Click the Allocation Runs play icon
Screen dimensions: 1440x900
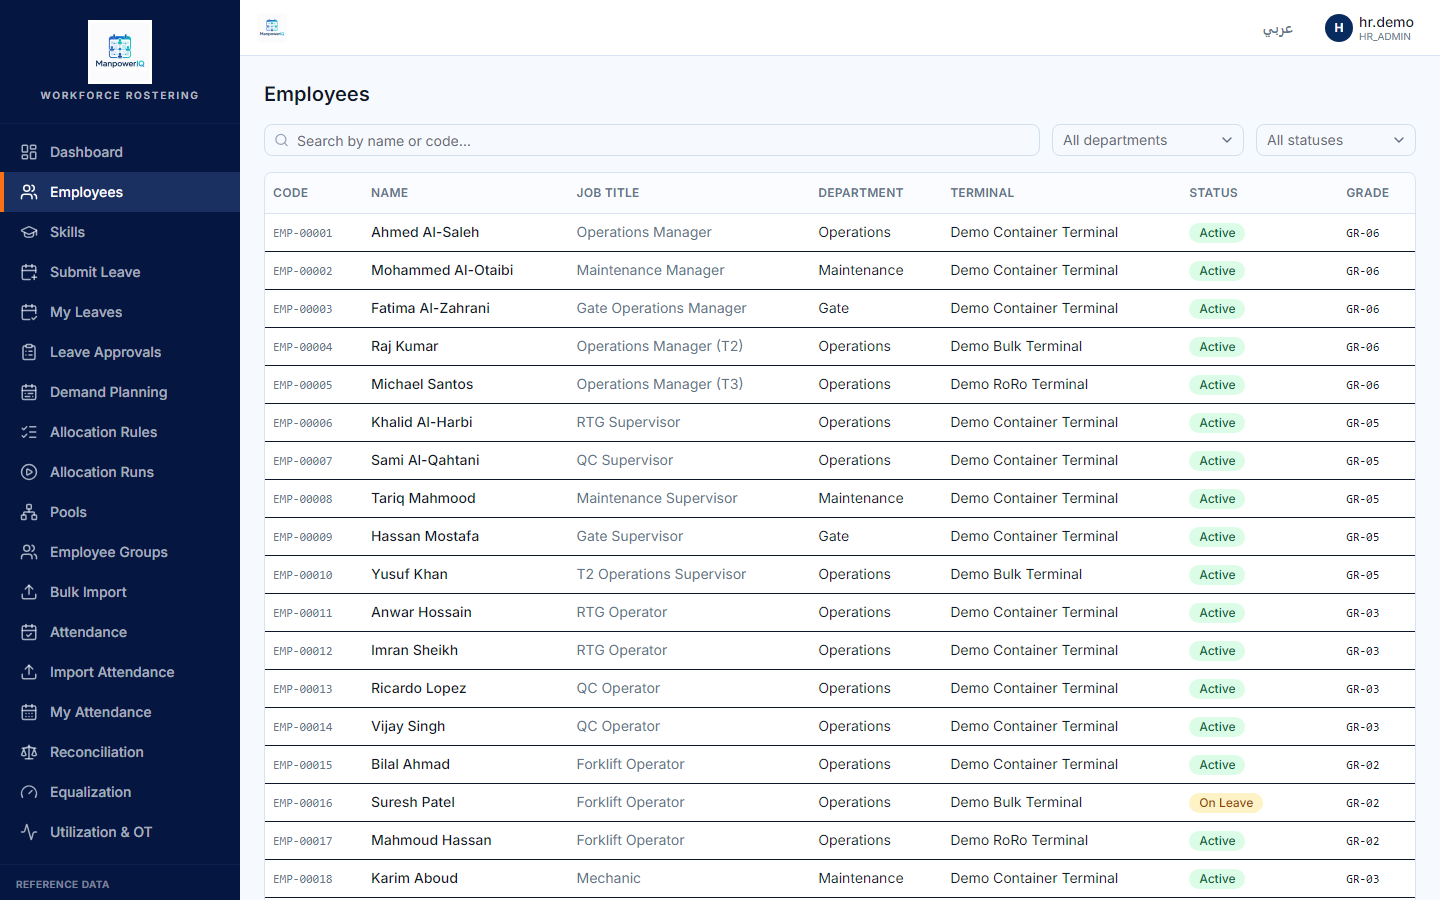(x=29, y=472)
